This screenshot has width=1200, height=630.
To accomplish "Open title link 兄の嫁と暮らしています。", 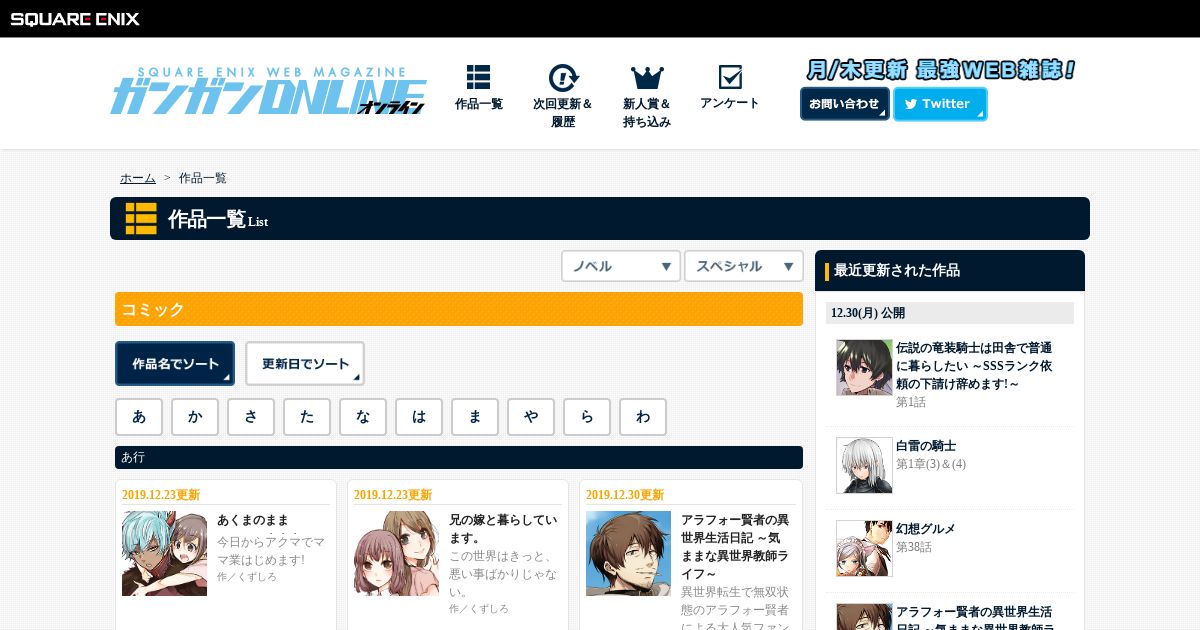I will [x=503, y=529].
